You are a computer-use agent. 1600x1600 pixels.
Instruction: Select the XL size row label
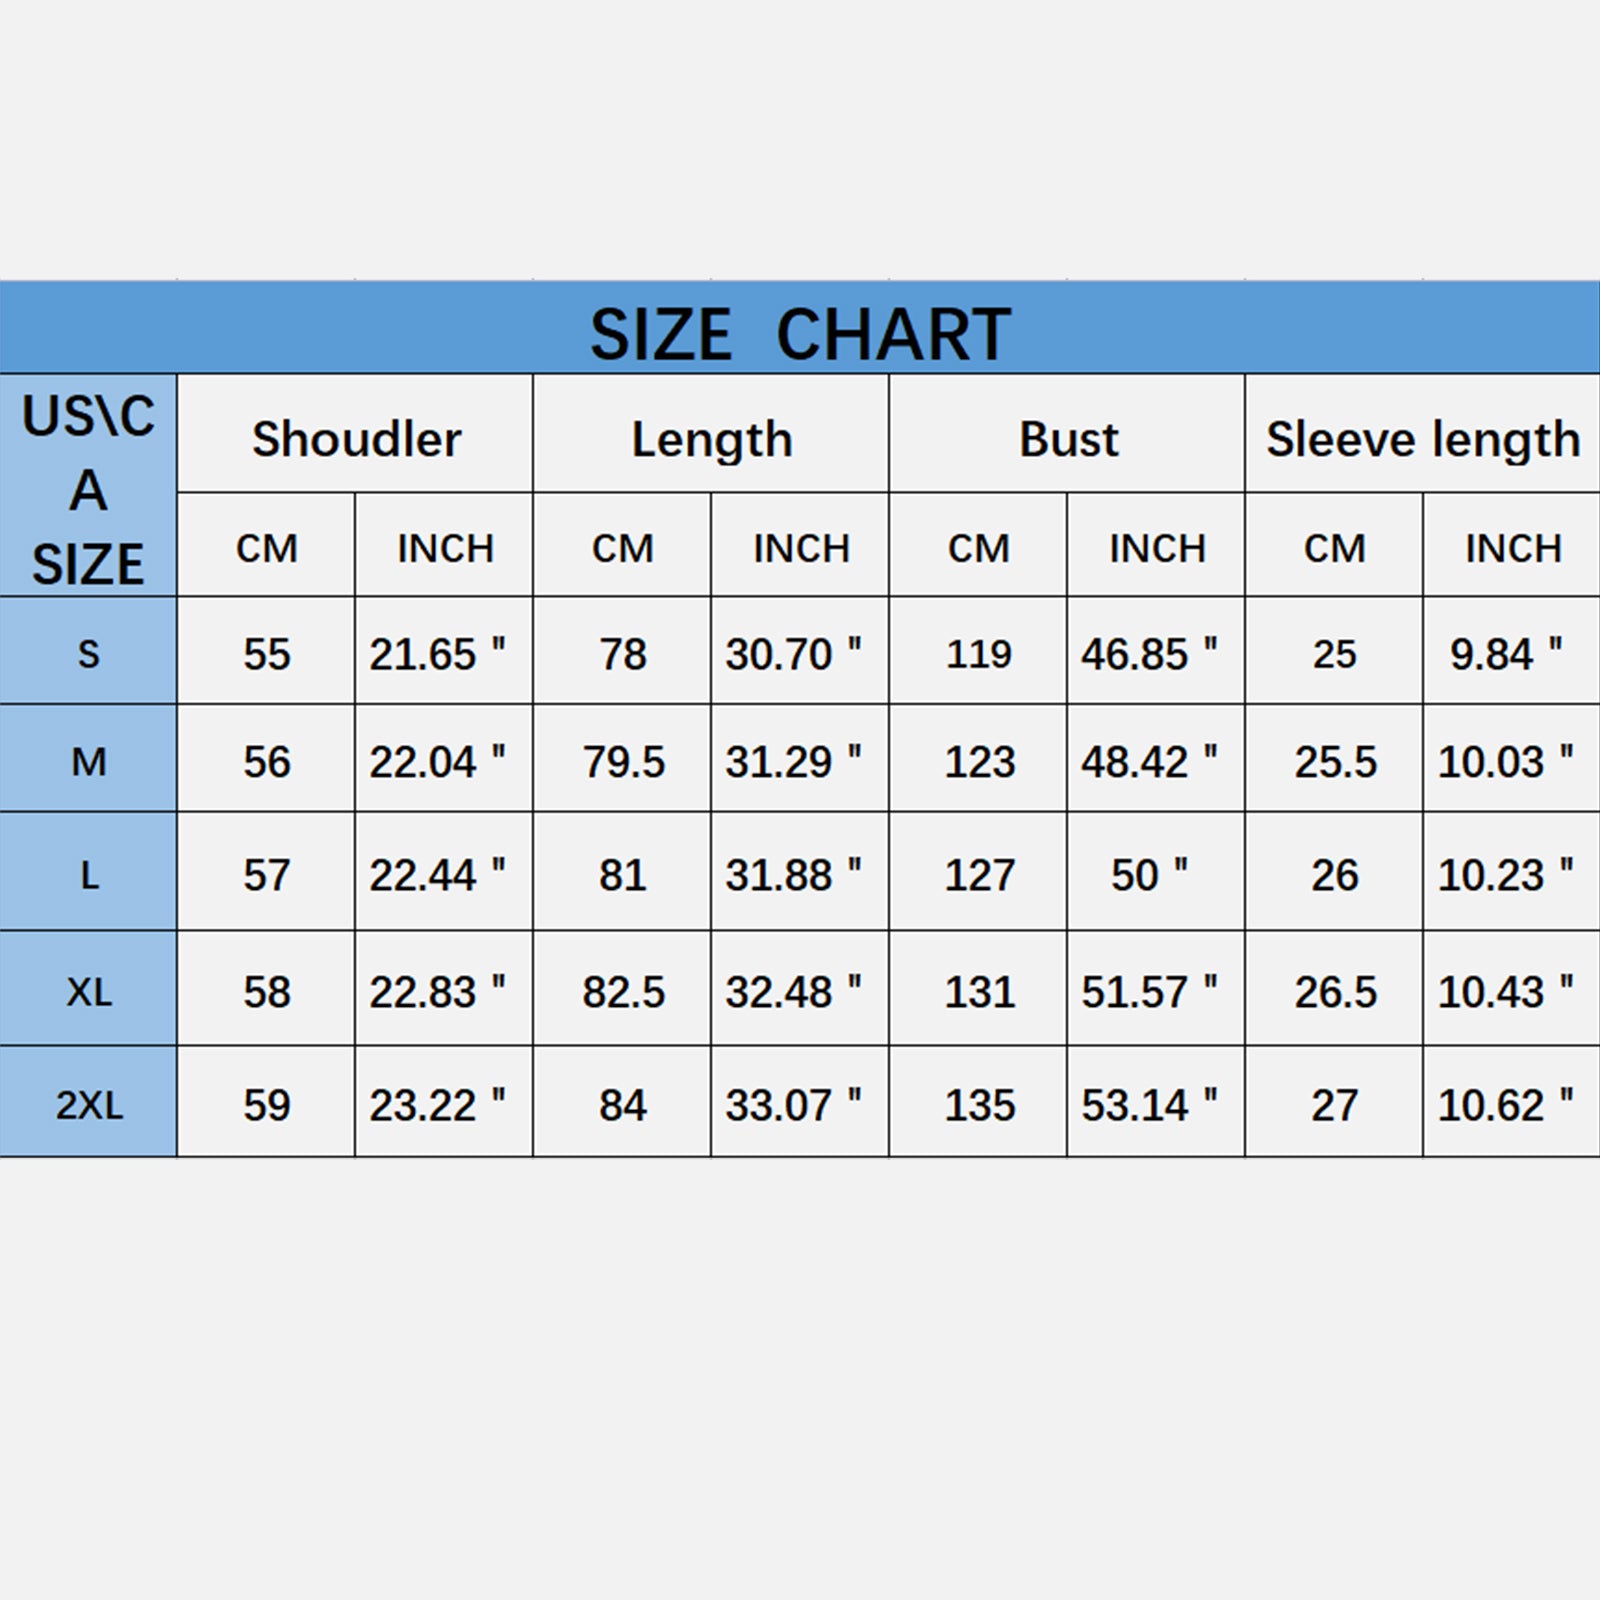click(x=88, y=992)
